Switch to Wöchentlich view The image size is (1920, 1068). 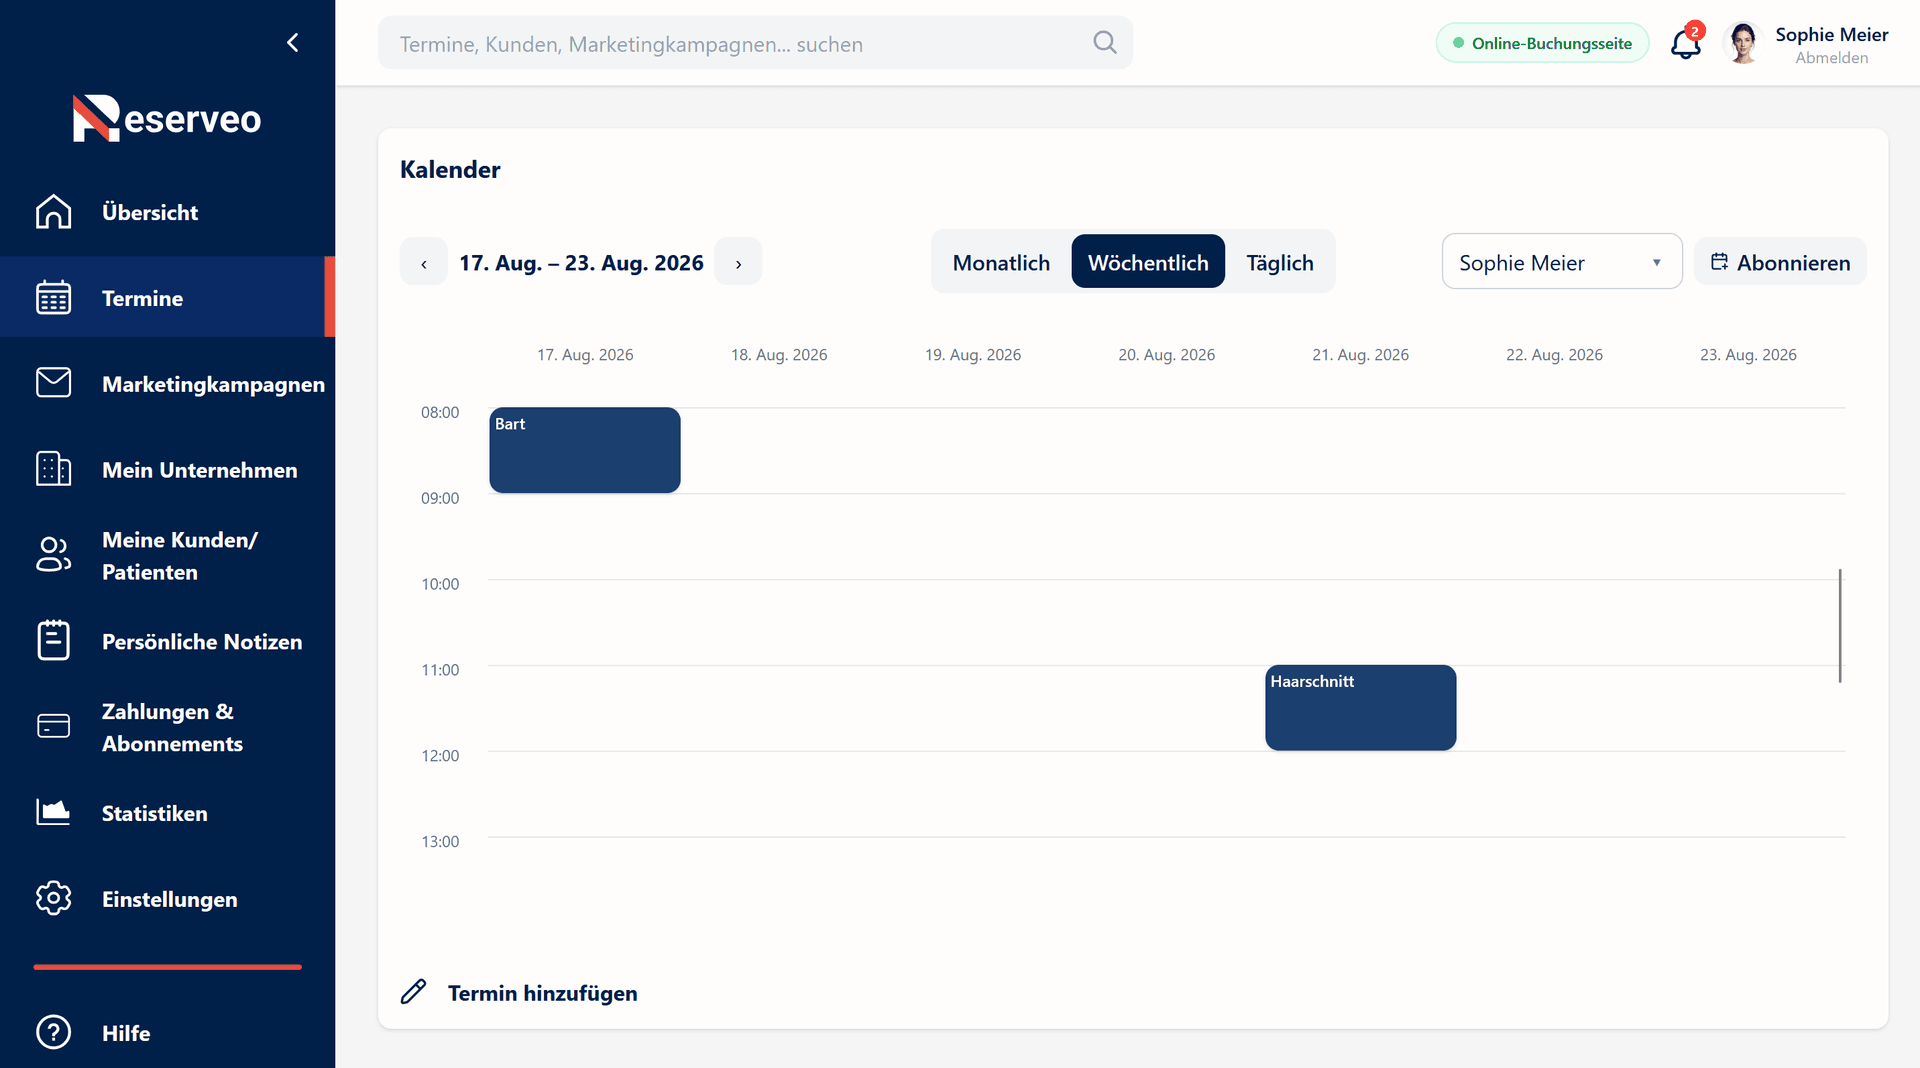(1148, 262)
